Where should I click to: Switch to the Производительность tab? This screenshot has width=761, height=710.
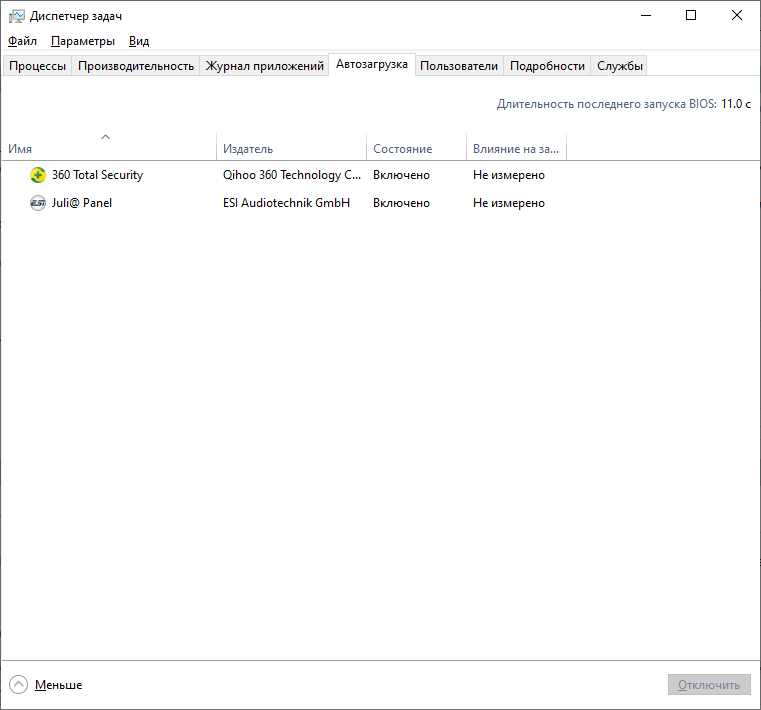pyautogui.click(x=136, y=66)
